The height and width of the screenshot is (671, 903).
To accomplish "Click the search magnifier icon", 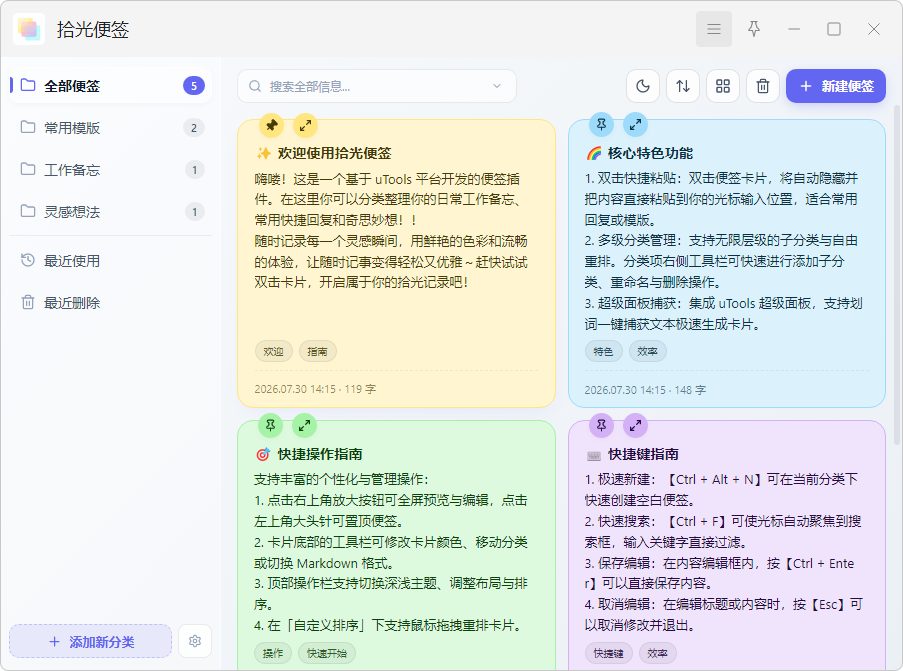I will [x=255, y=86].
